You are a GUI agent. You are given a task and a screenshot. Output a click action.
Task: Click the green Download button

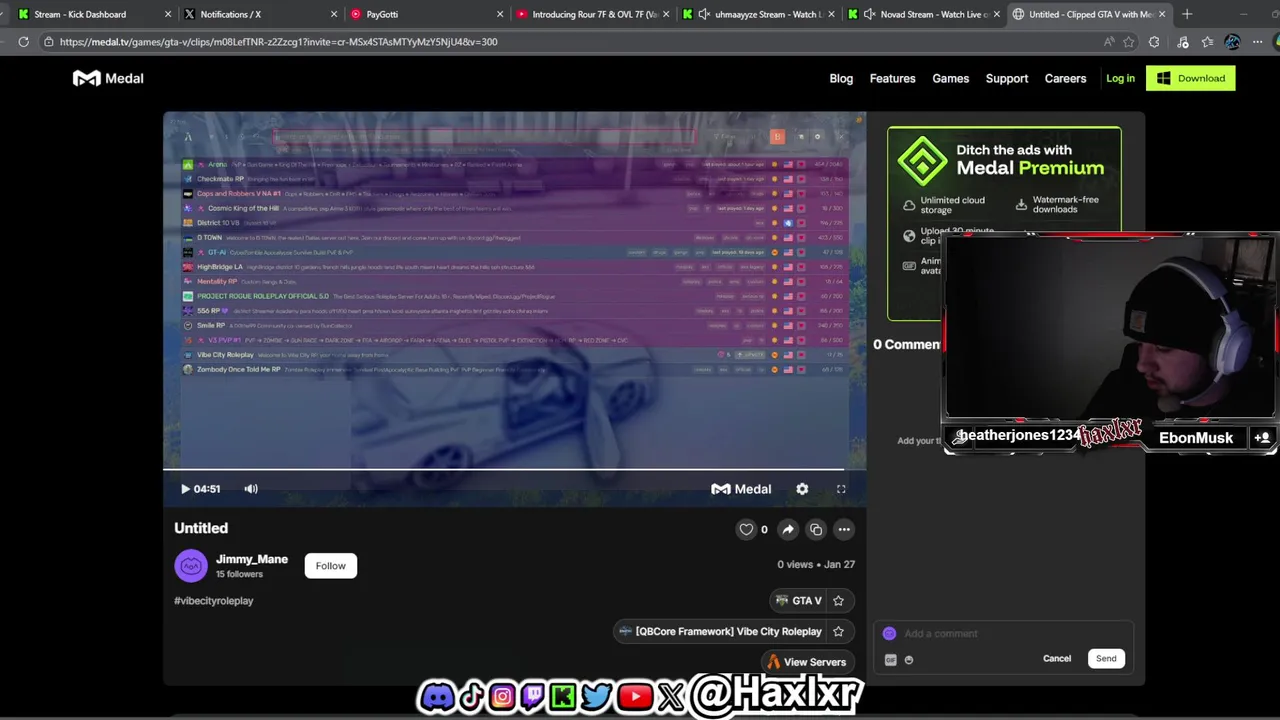[x=1191, y=78]
